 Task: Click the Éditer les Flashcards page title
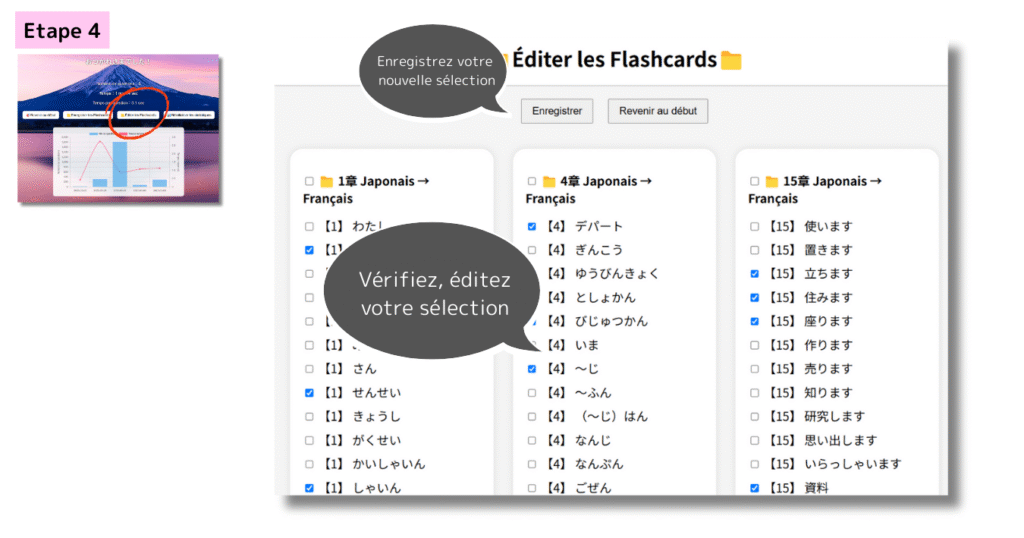pos(614,60)
